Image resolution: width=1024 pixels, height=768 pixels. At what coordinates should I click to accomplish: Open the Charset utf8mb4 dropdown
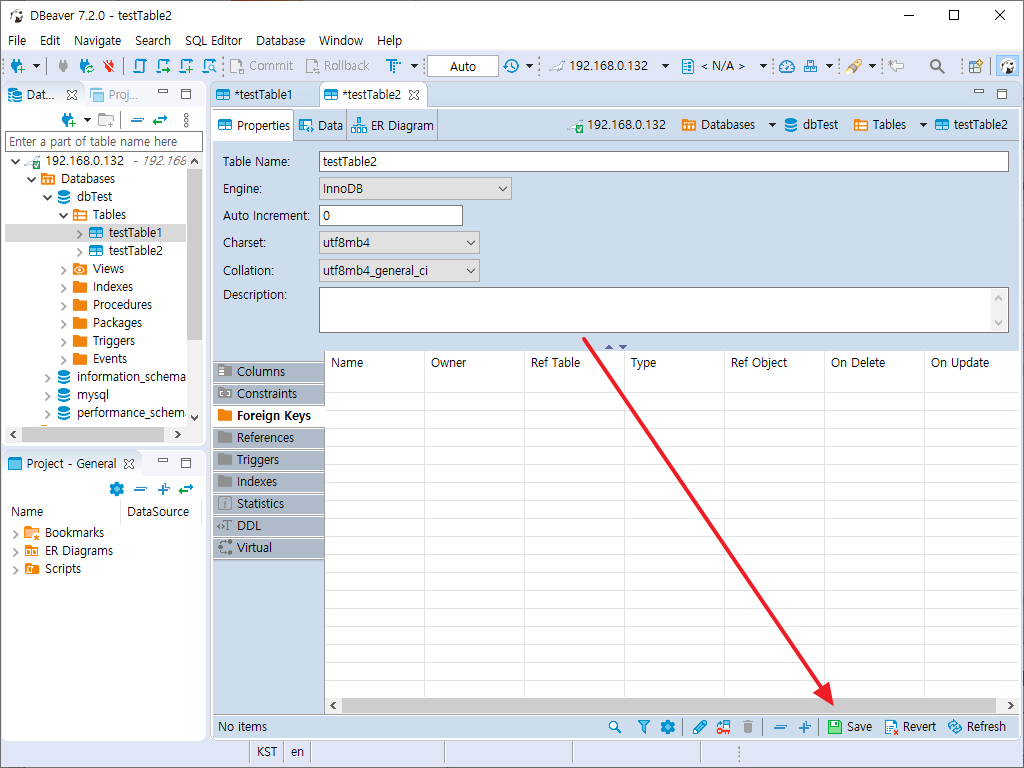(399, 242)
